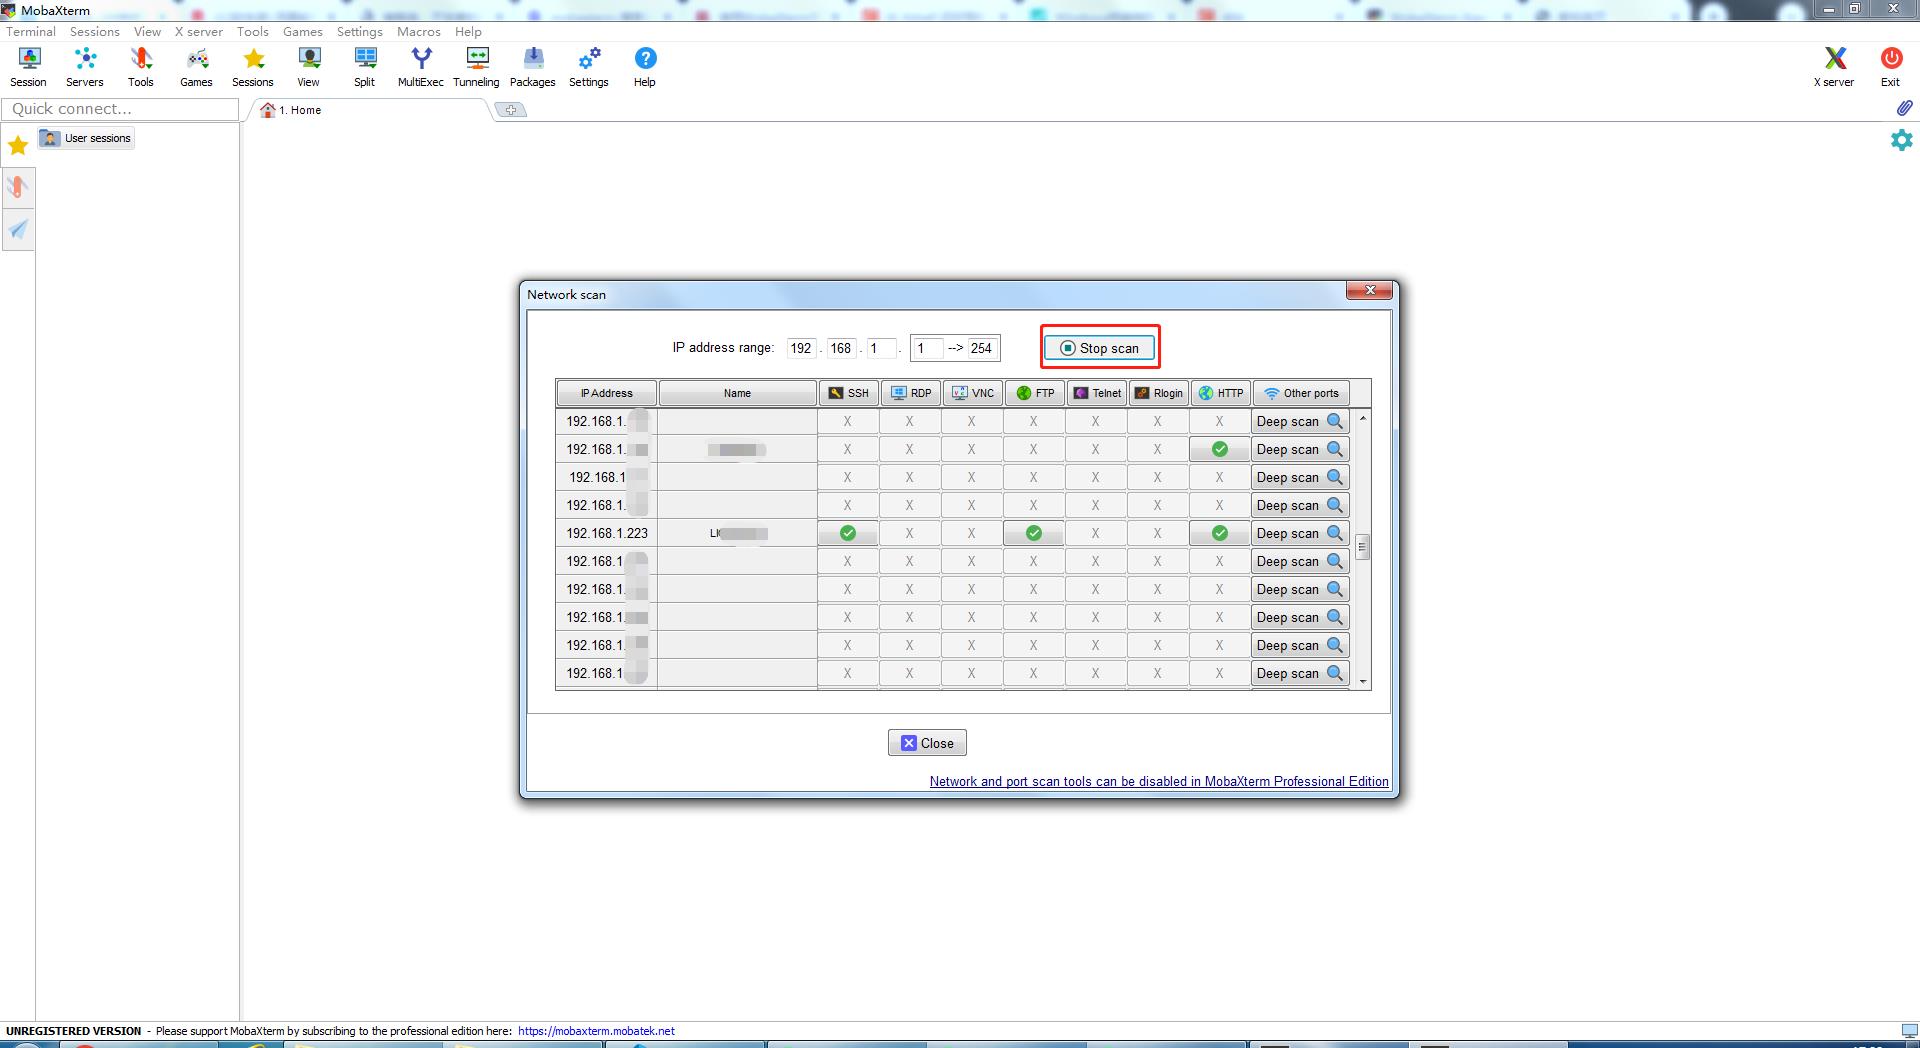Click the HTTP checkmark in second row
This screenshot has width=1920, height=1048.
click(x=1220, y=449)
